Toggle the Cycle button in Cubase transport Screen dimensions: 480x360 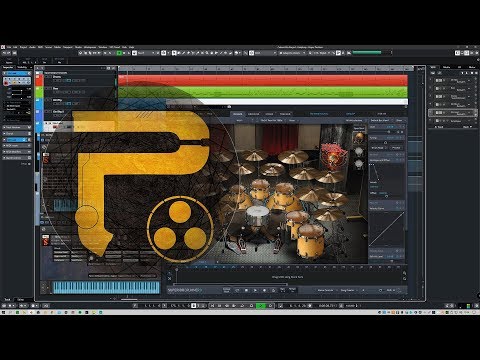point(242,305)
